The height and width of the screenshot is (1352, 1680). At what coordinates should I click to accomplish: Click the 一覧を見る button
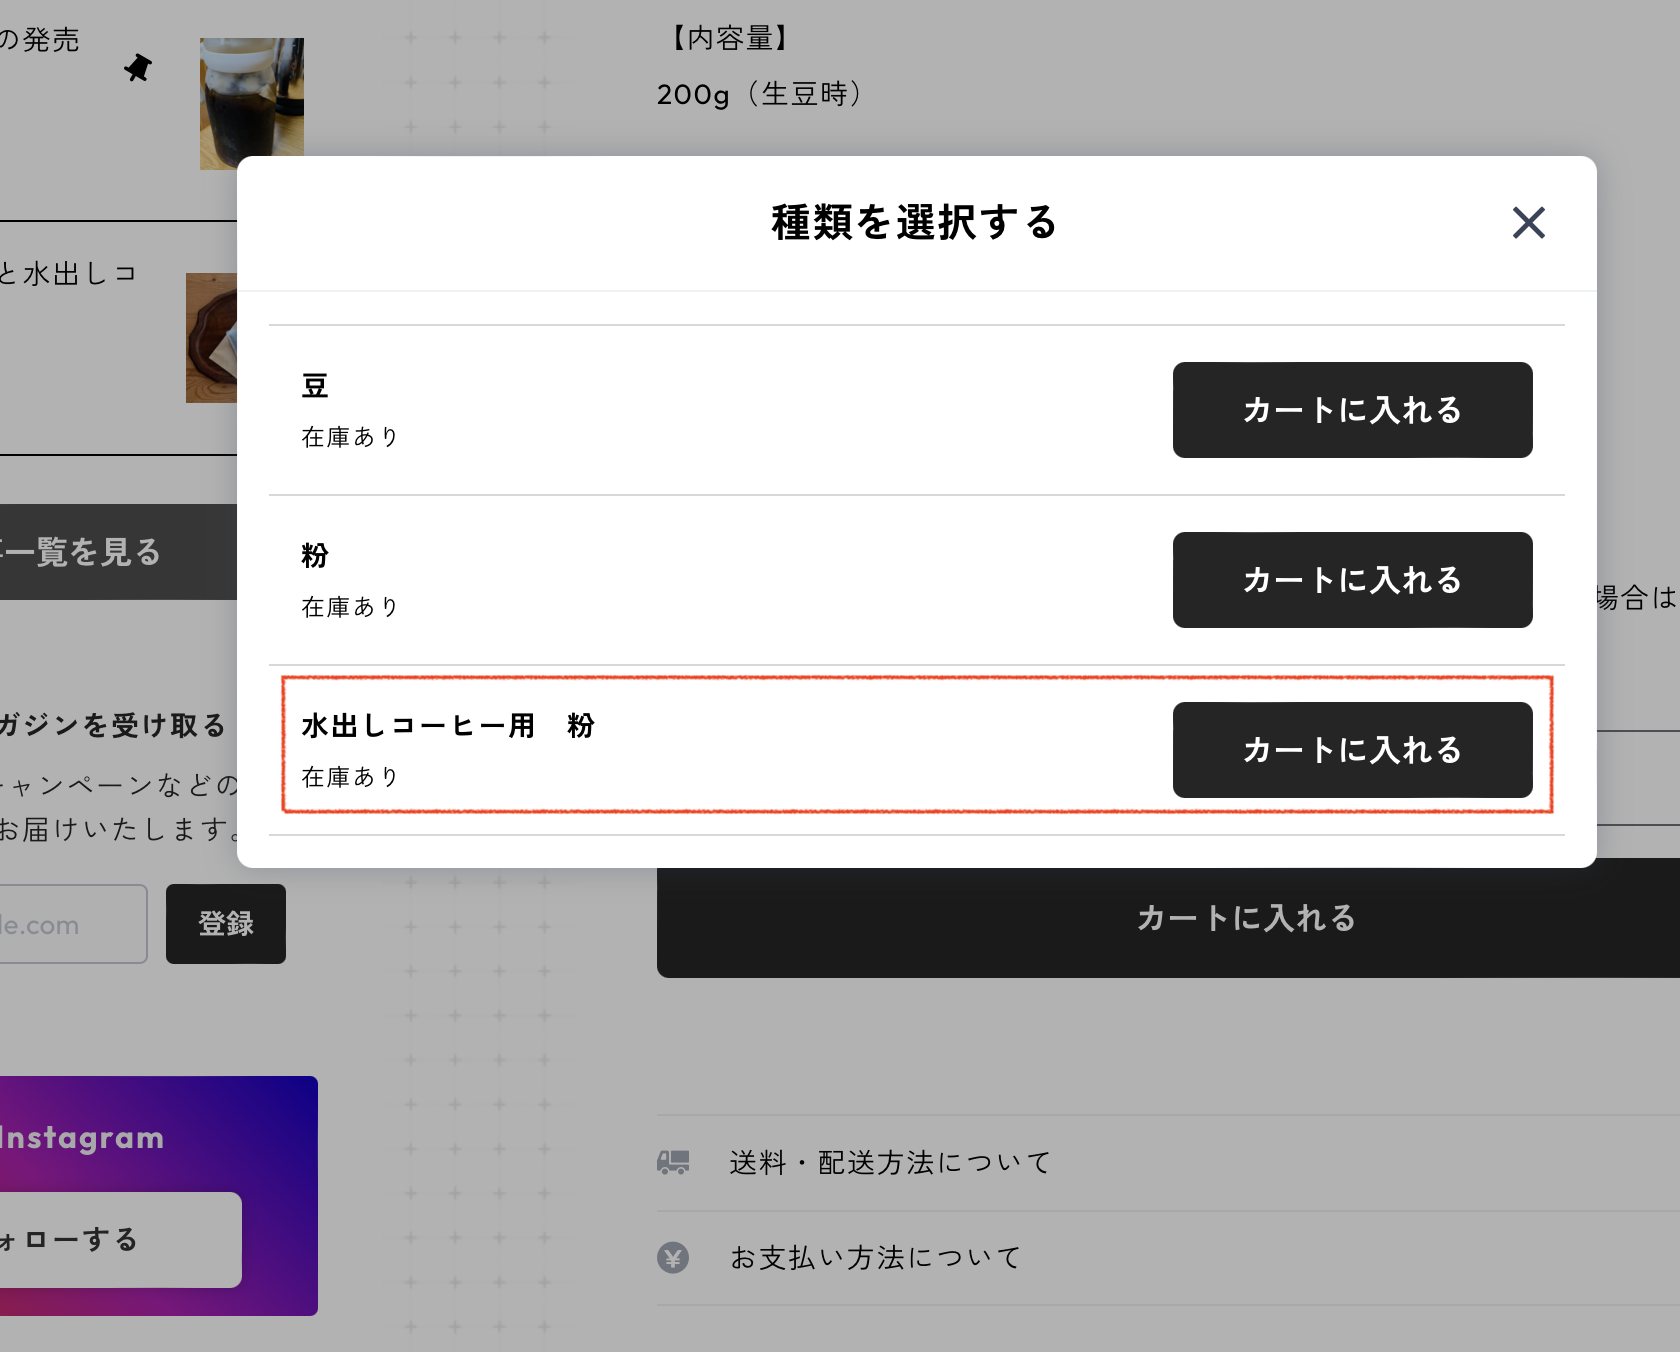[118, 552]
